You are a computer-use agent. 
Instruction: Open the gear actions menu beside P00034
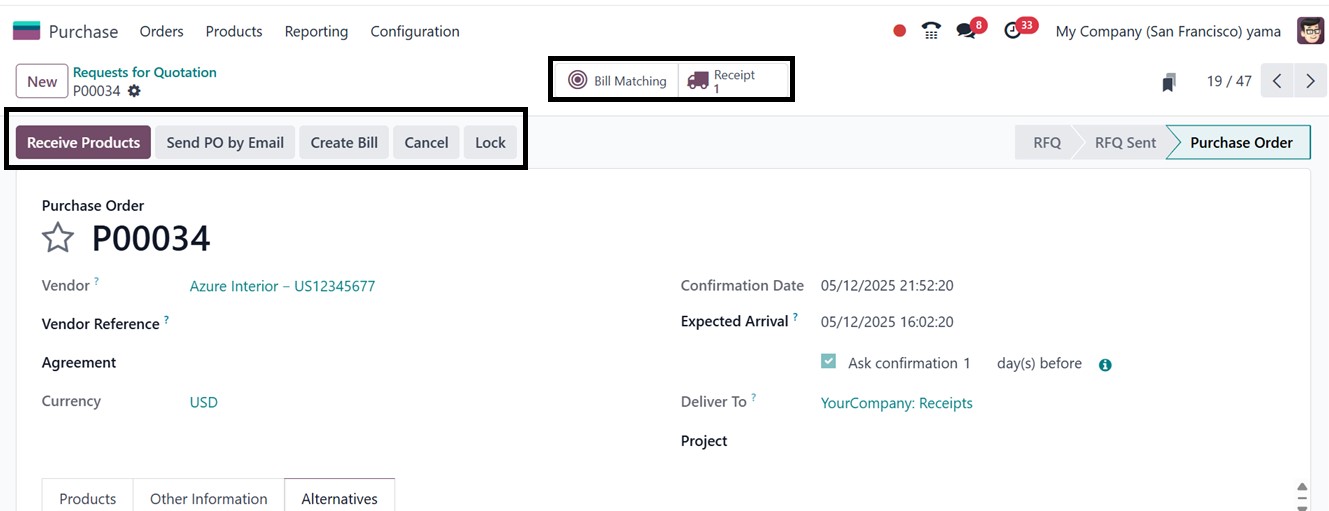click(x=134, y=91)
